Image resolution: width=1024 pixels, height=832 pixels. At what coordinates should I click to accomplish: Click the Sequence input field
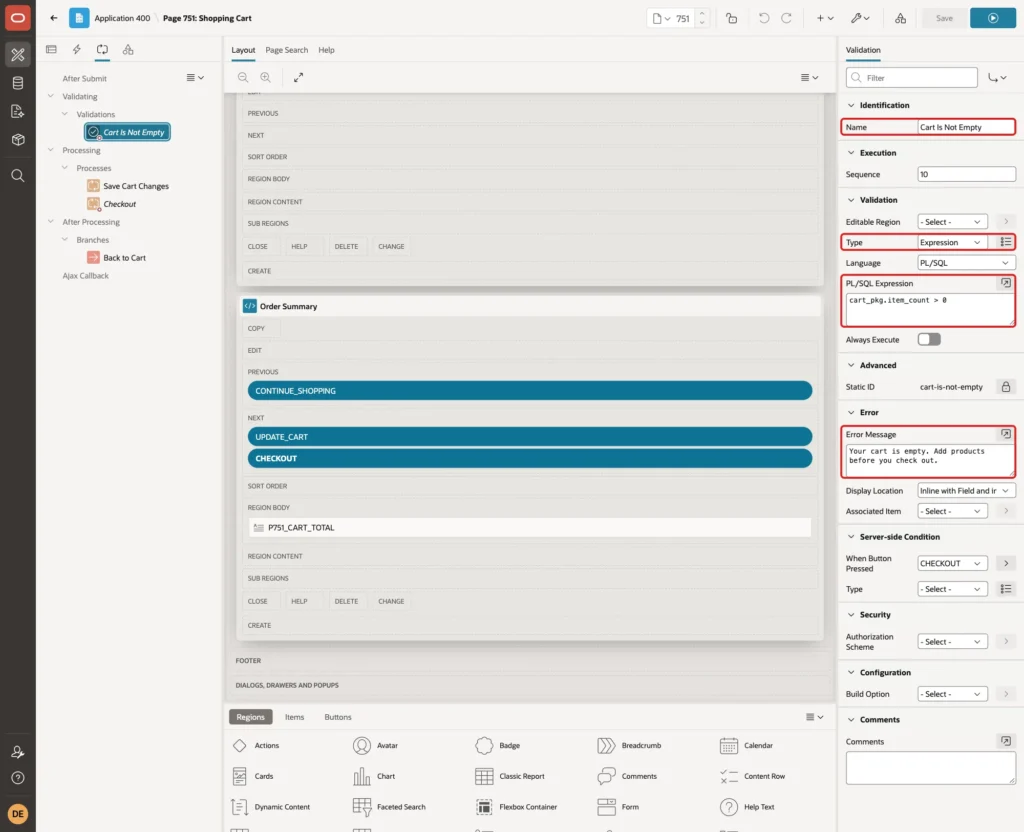coord(967,174)
